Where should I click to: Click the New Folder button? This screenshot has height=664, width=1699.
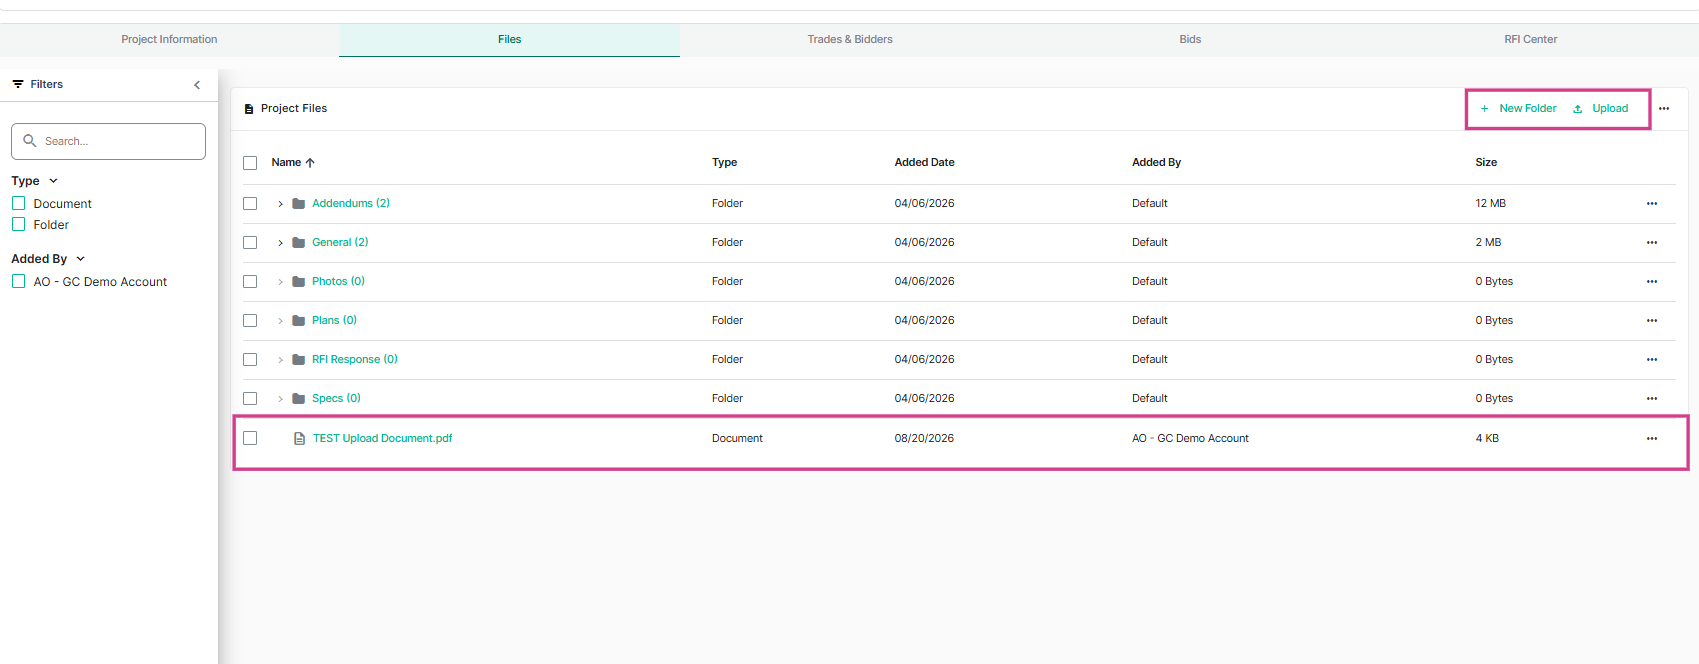coord(1518,109)
